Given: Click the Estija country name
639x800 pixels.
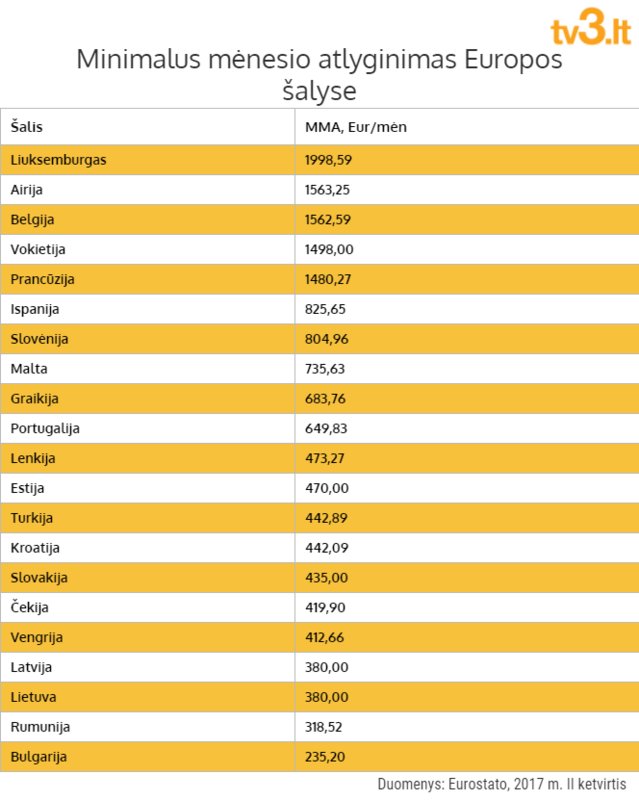Looking at the screenshot, I should coord(28,488).
